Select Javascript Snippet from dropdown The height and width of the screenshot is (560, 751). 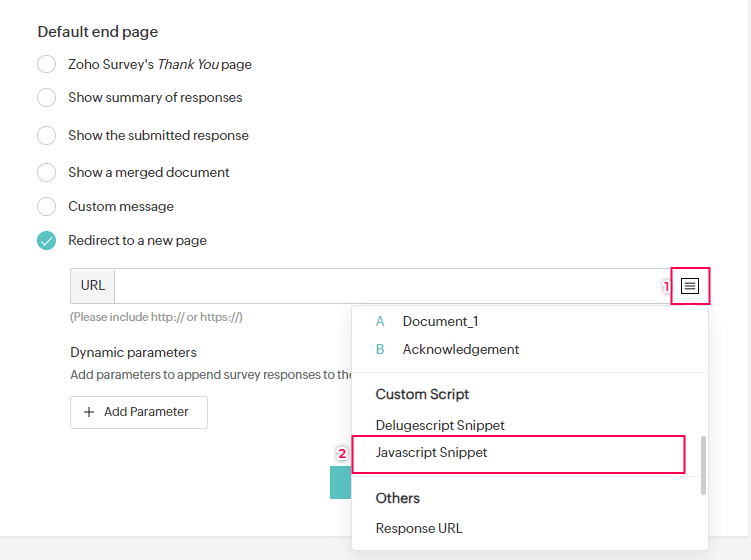point(432,453)
